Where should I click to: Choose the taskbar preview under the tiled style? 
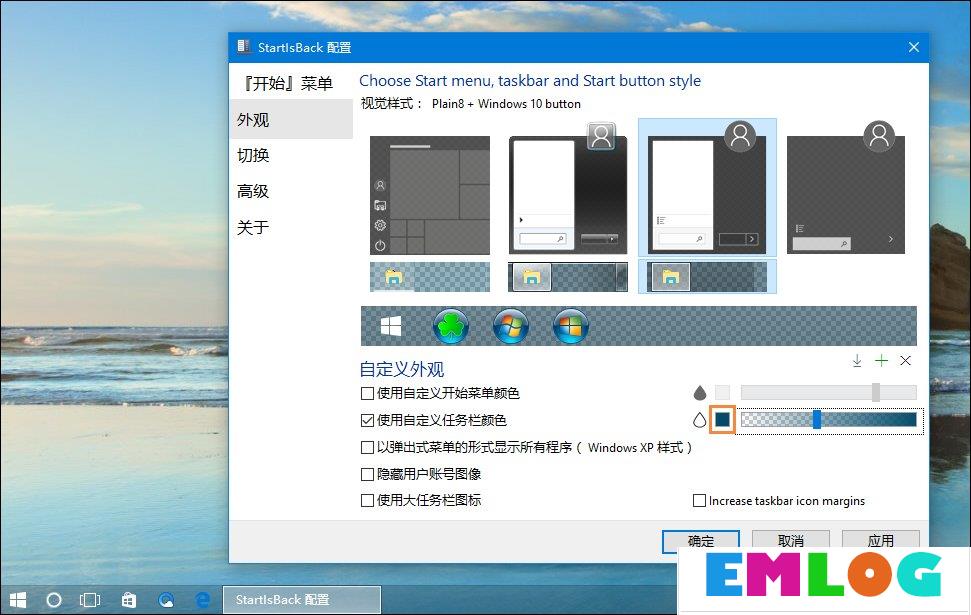point(430,277)
